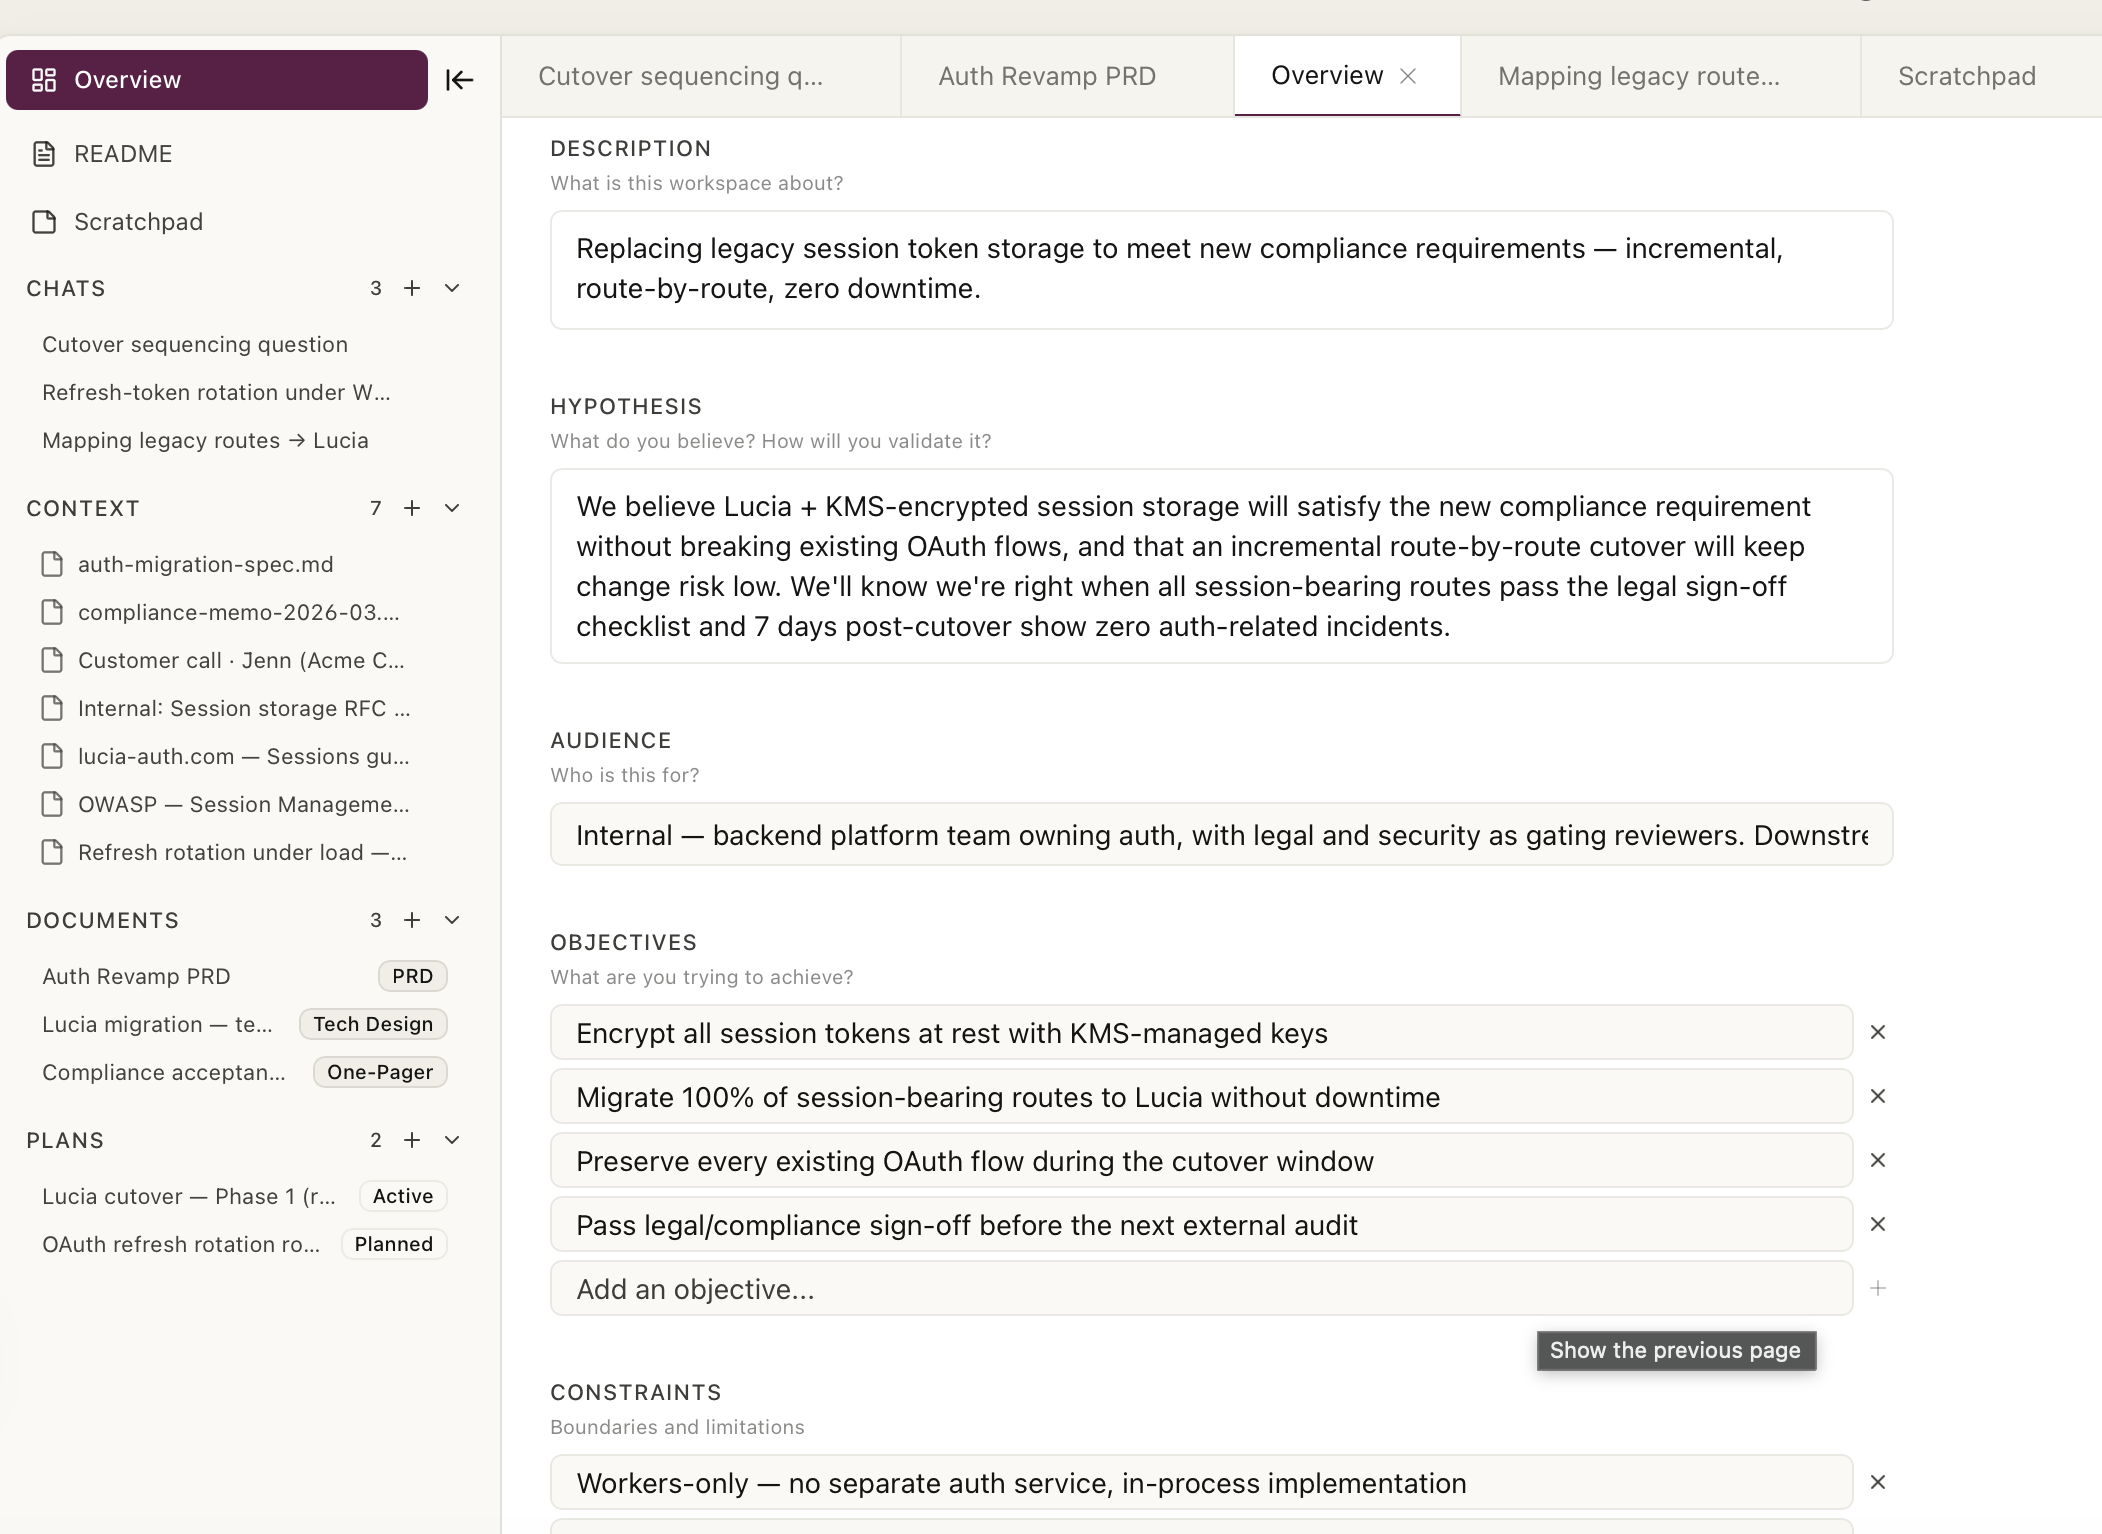2102x1534 pixels.
Task: Click the file icon for OWASP Session Management
Action: point(53,804)
